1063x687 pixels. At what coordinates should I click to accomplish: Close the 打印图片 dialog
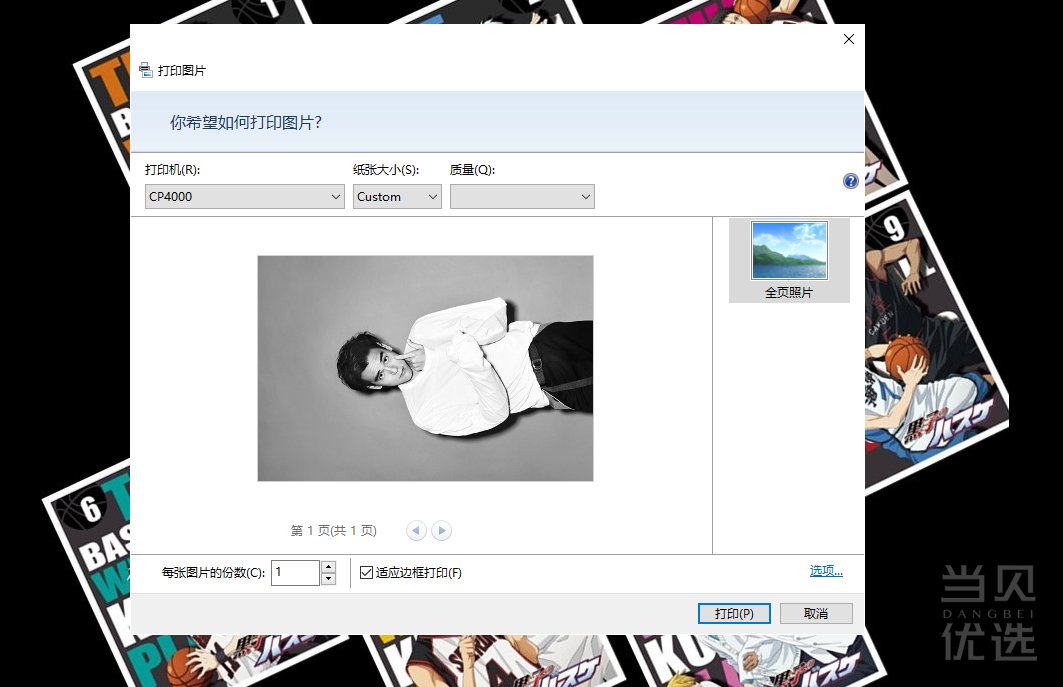(x=849, y=39)
